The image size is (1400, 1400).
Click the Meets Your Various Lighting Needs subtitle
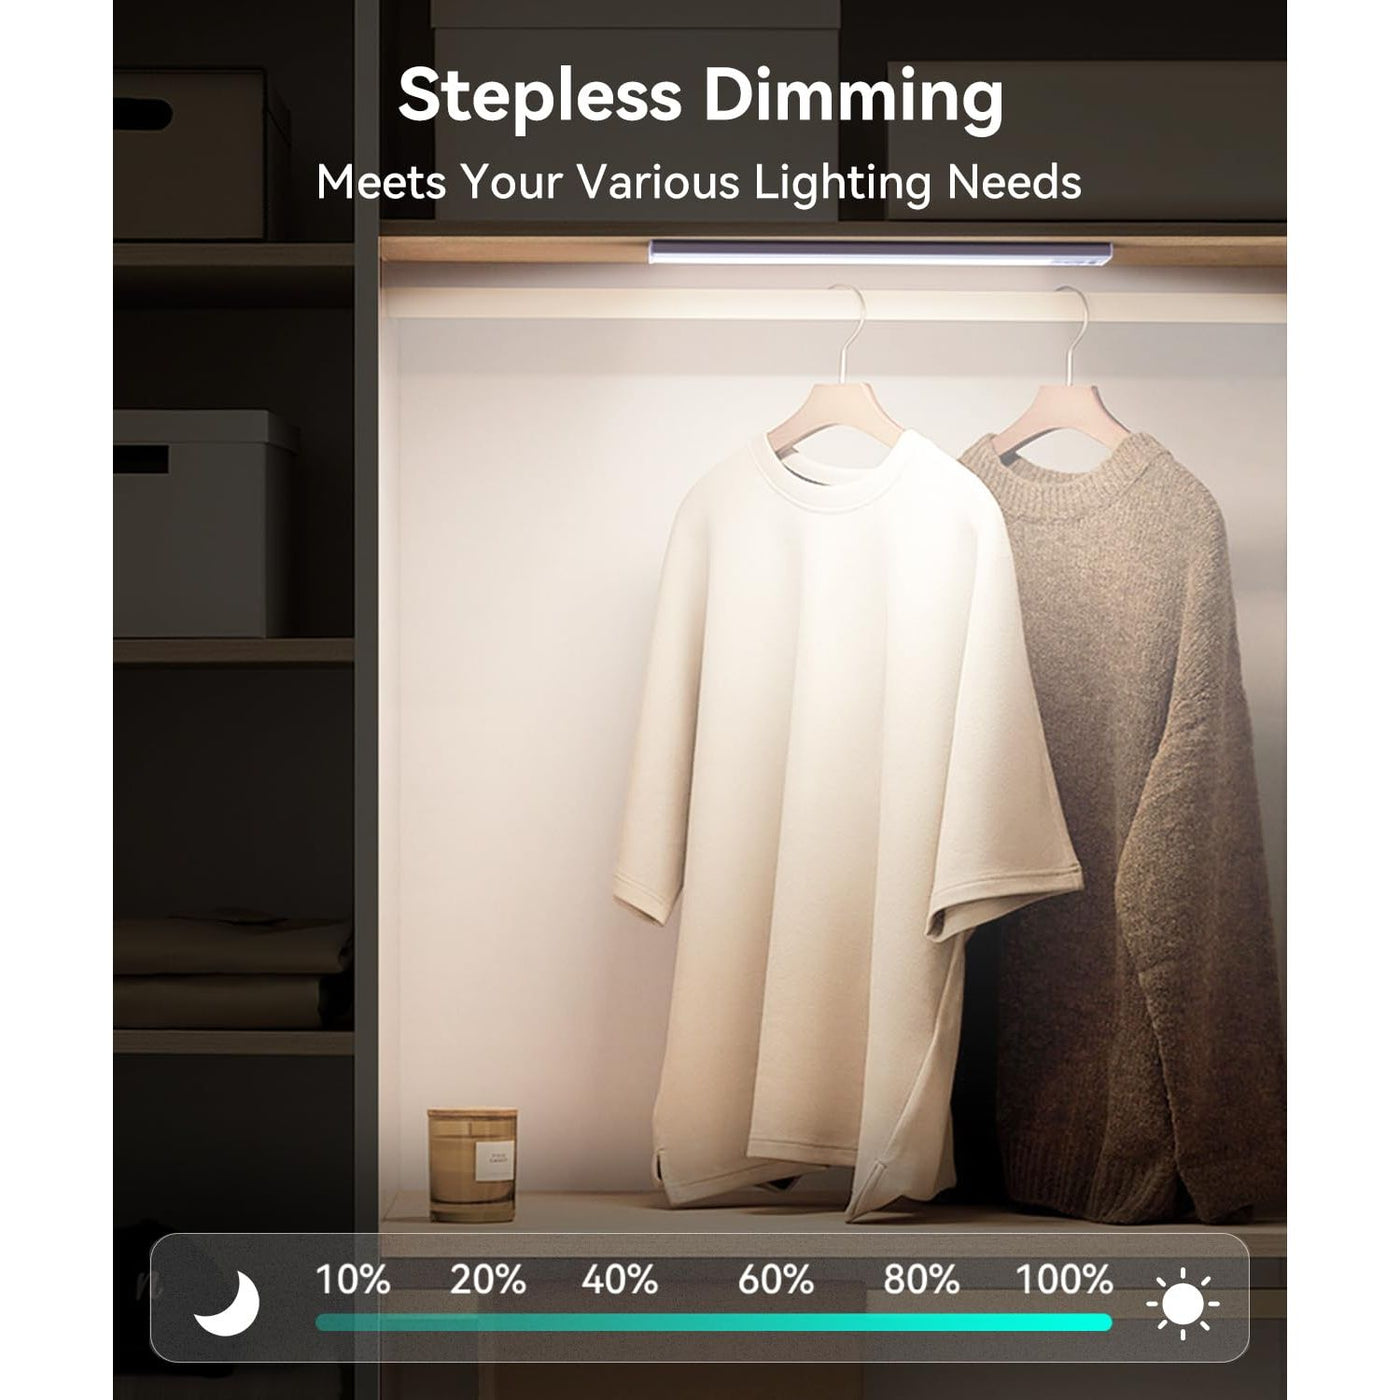click(699, 183)
